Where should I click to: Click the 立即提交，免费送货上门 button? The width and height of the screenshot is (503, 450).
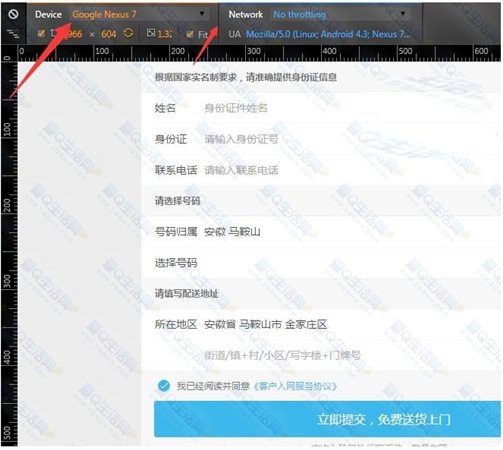pos(327,419)
